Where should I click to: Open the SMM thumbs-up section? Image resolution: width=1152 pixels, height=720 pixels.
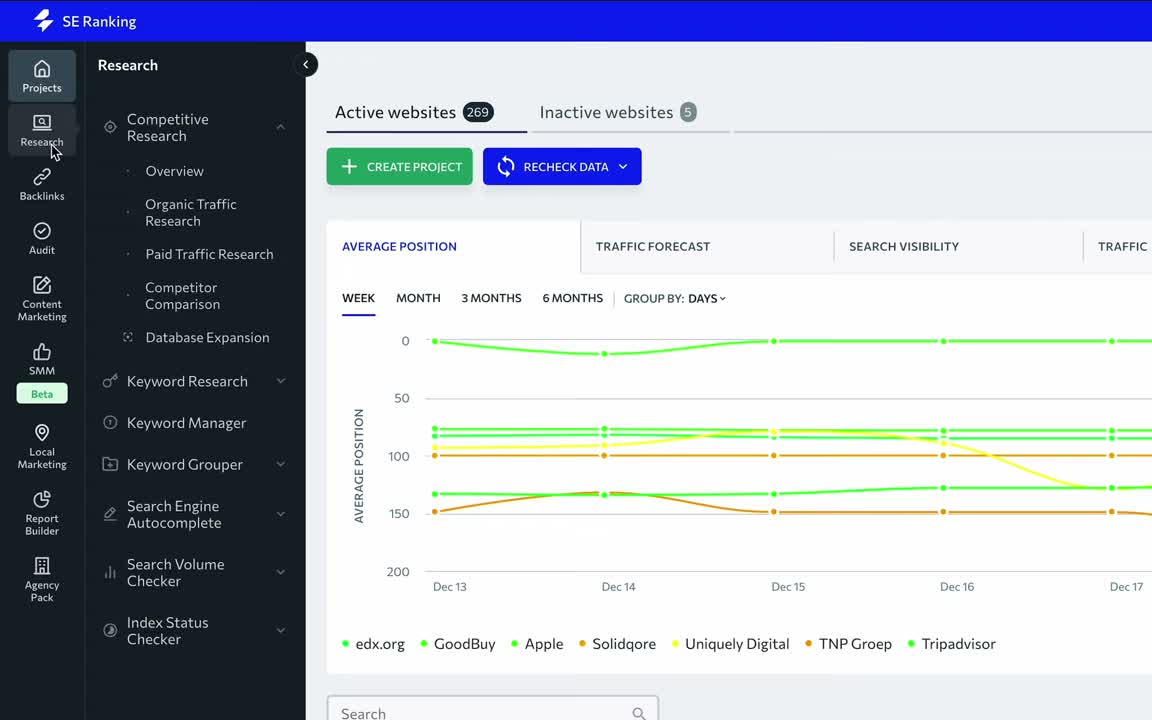pos(42,359)
